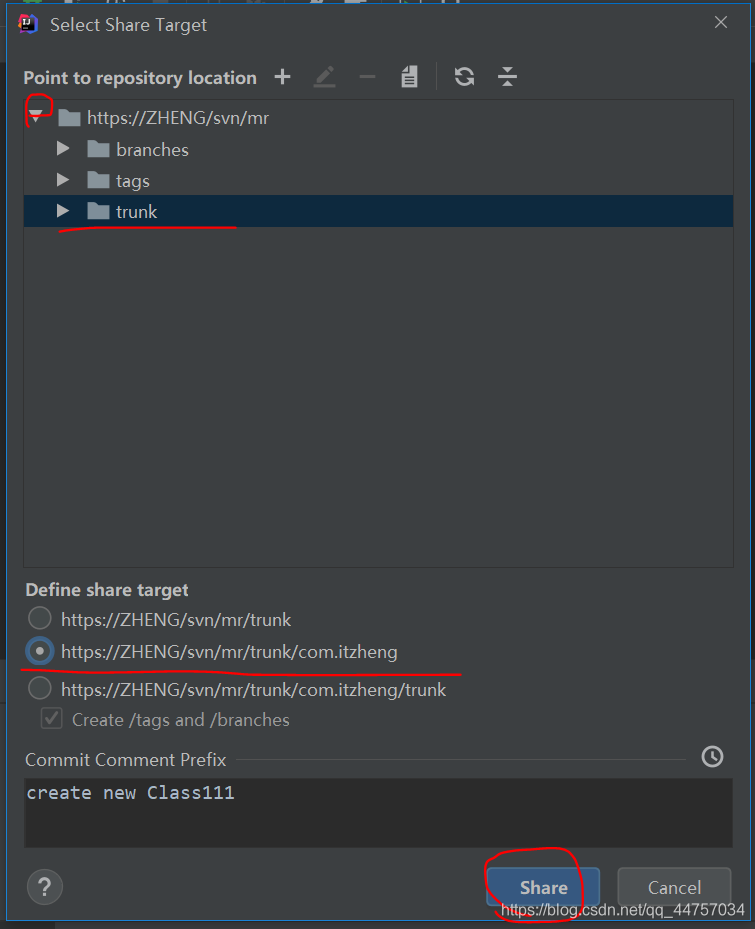Click the Details document icon in toolbar

point(409,77)
